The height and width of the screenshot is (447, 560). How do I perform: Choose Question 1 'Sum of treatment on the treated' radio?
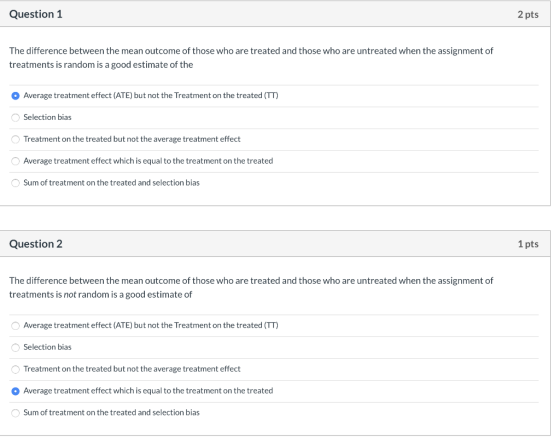[x=15, y=183]
